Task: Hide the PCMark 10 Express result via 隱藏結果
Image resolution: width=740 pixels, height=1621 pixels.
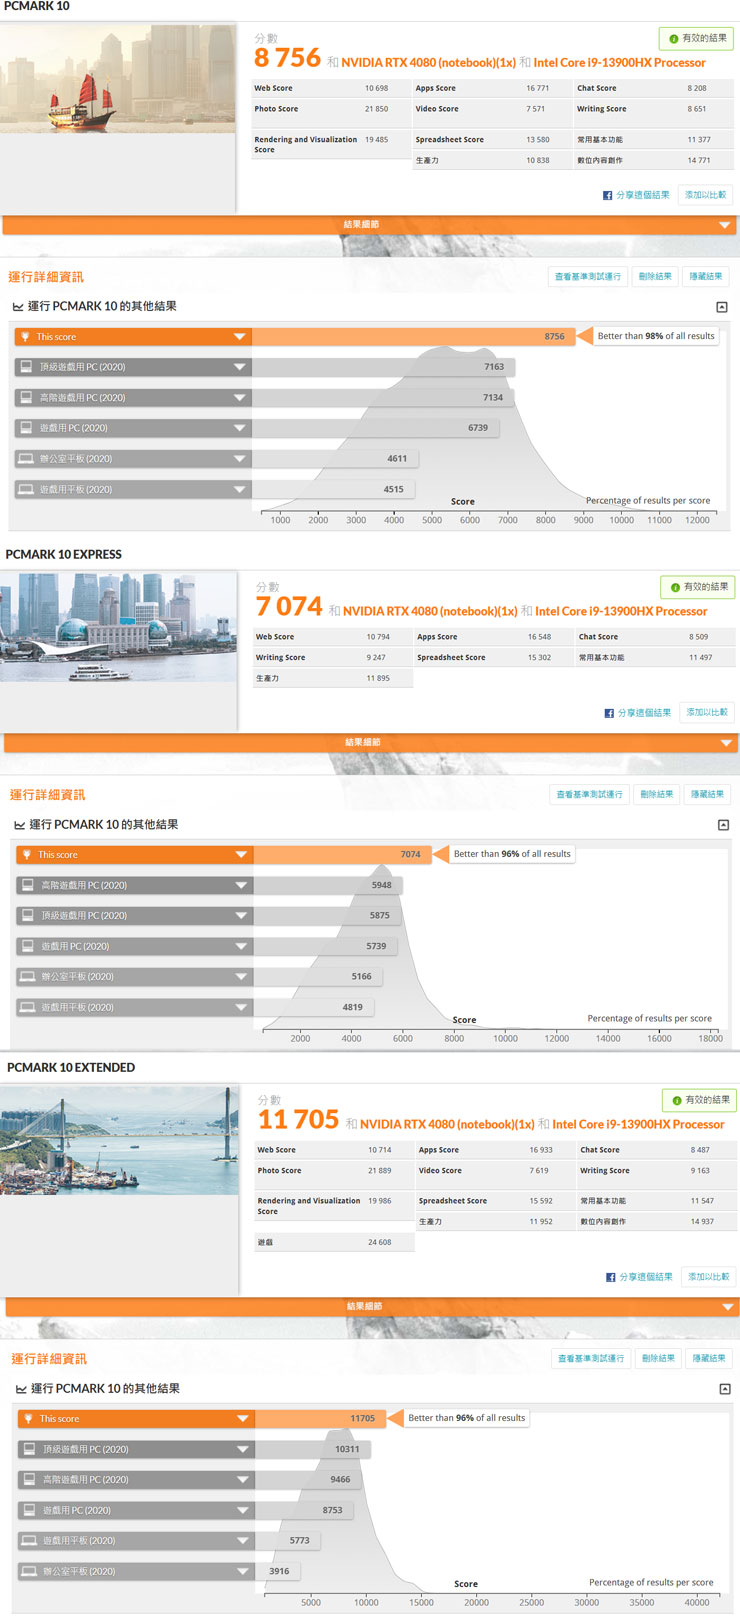Action: pos(708,794)
